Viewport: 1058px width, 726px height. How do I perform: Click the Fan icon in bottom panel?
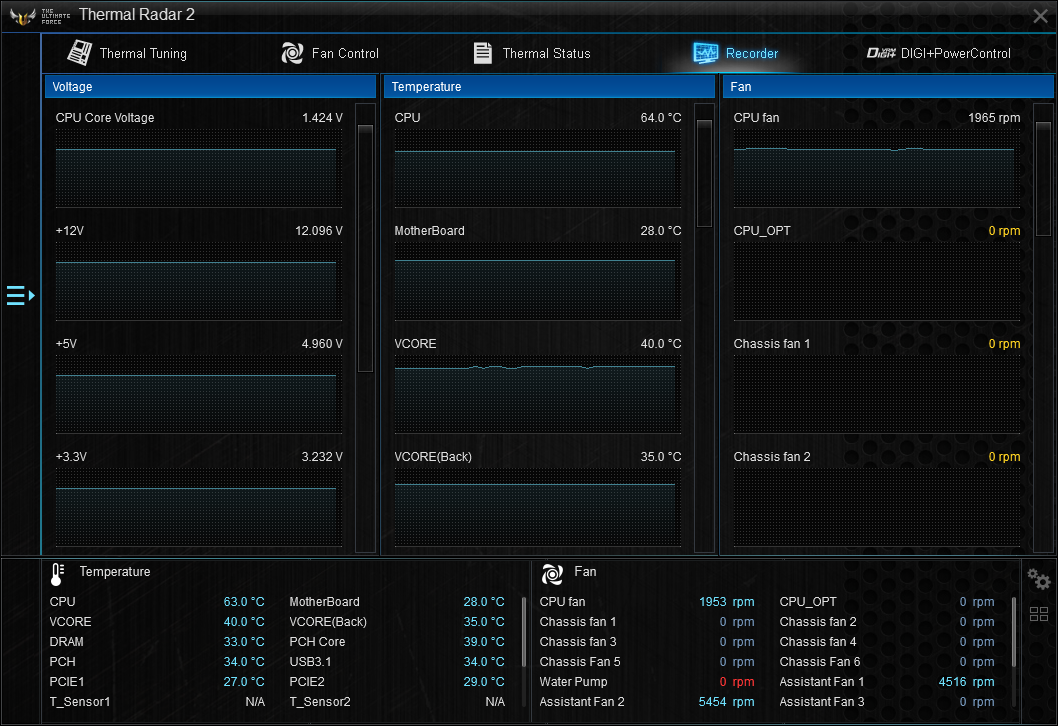pos(552,574)
